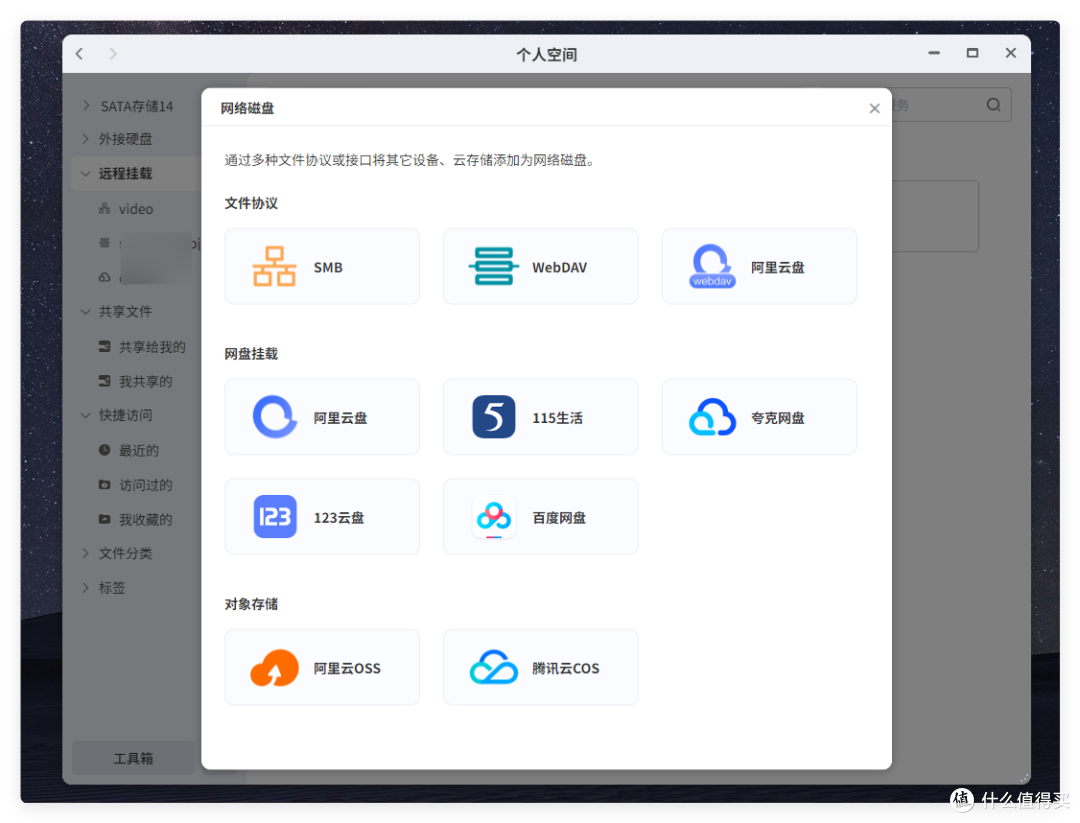The image size is (1080, 823).
Task: Choose the 腾讯云COS object storage icon
Action: 493,667
